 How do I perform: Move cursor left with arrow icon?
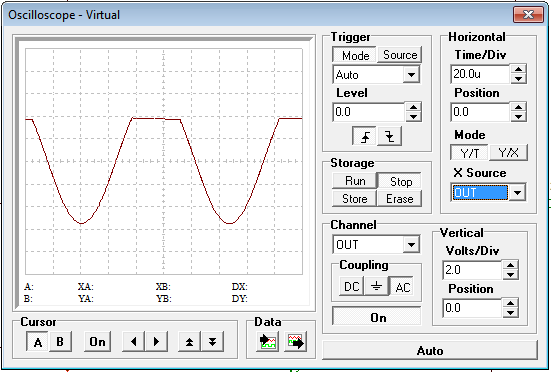click(x=134, y=341)
